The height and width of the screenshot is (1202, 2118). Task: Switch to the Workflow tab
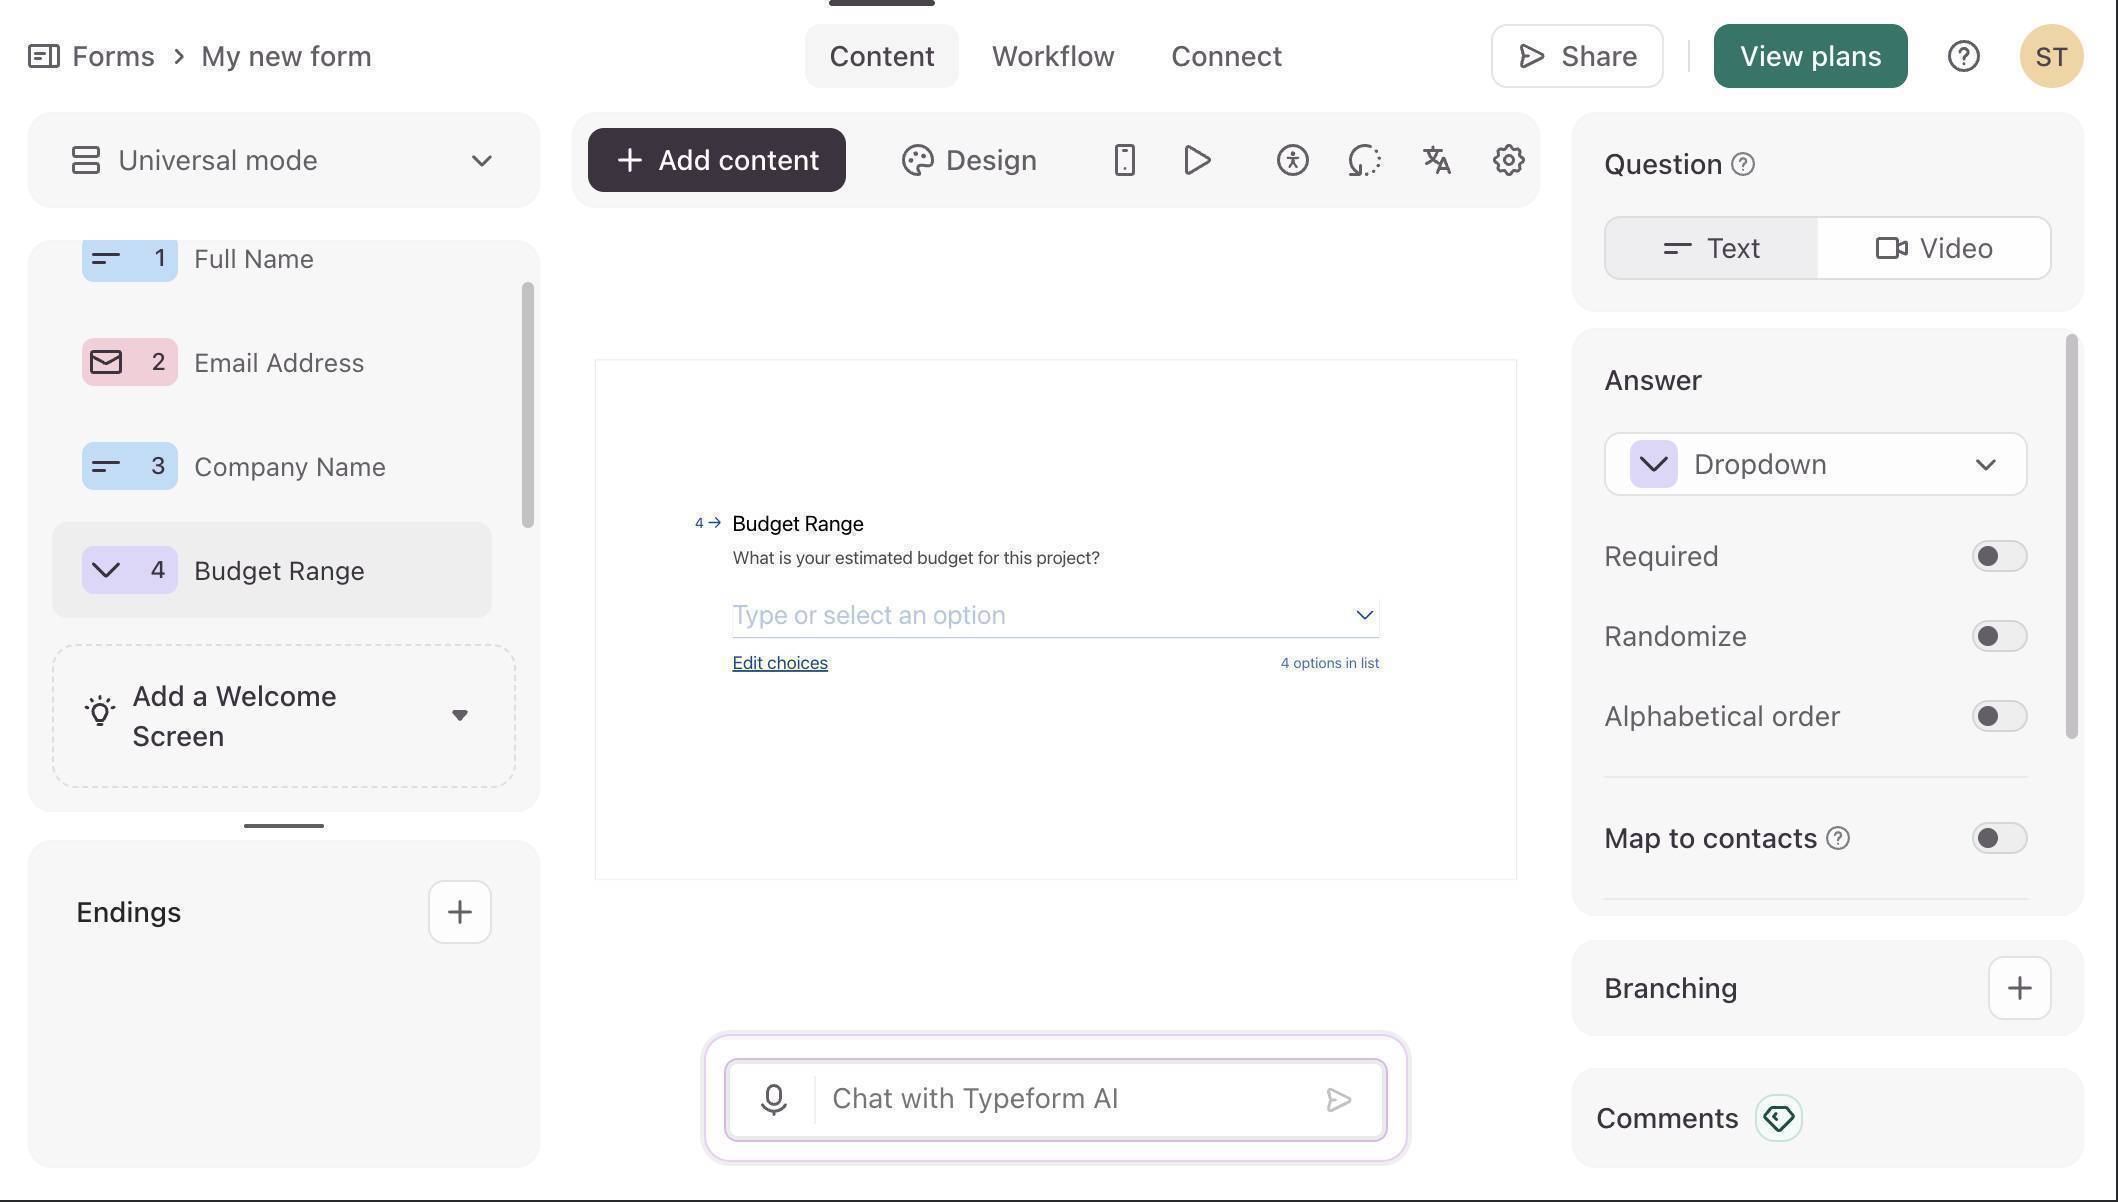click(x=1052, y=56)
